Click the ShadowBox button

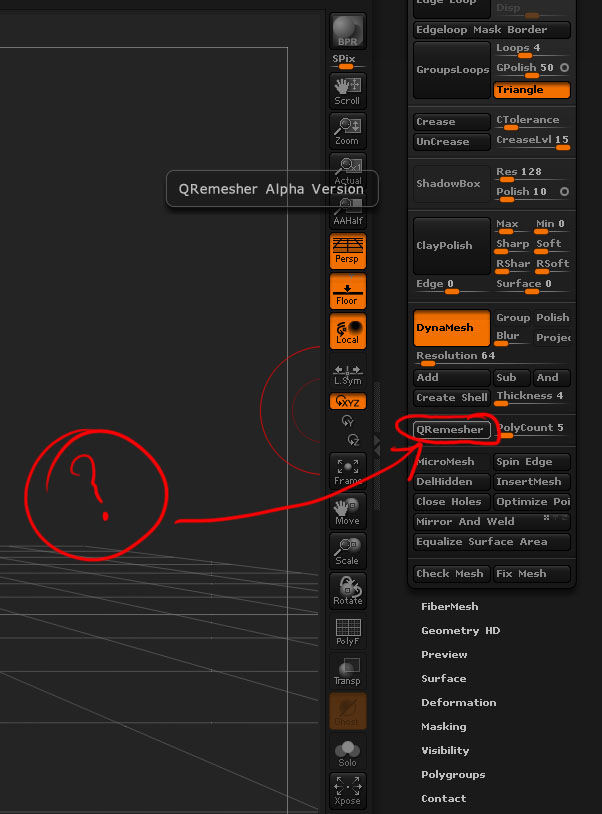[x=452, y=183]
